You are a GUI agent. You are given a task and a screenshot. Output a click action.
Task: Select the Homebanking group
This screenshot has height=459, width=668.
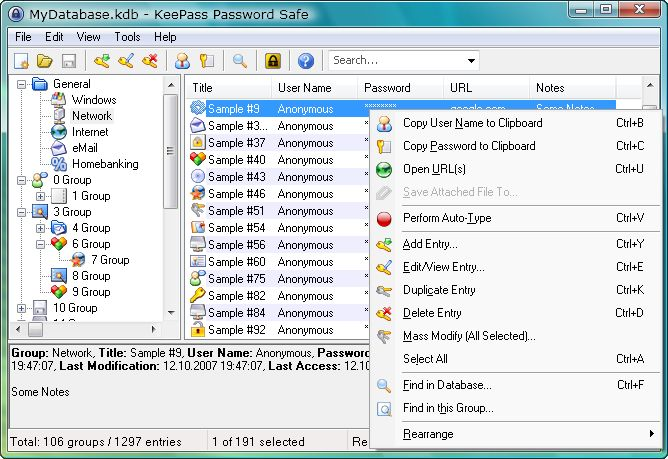pos(105,164)
